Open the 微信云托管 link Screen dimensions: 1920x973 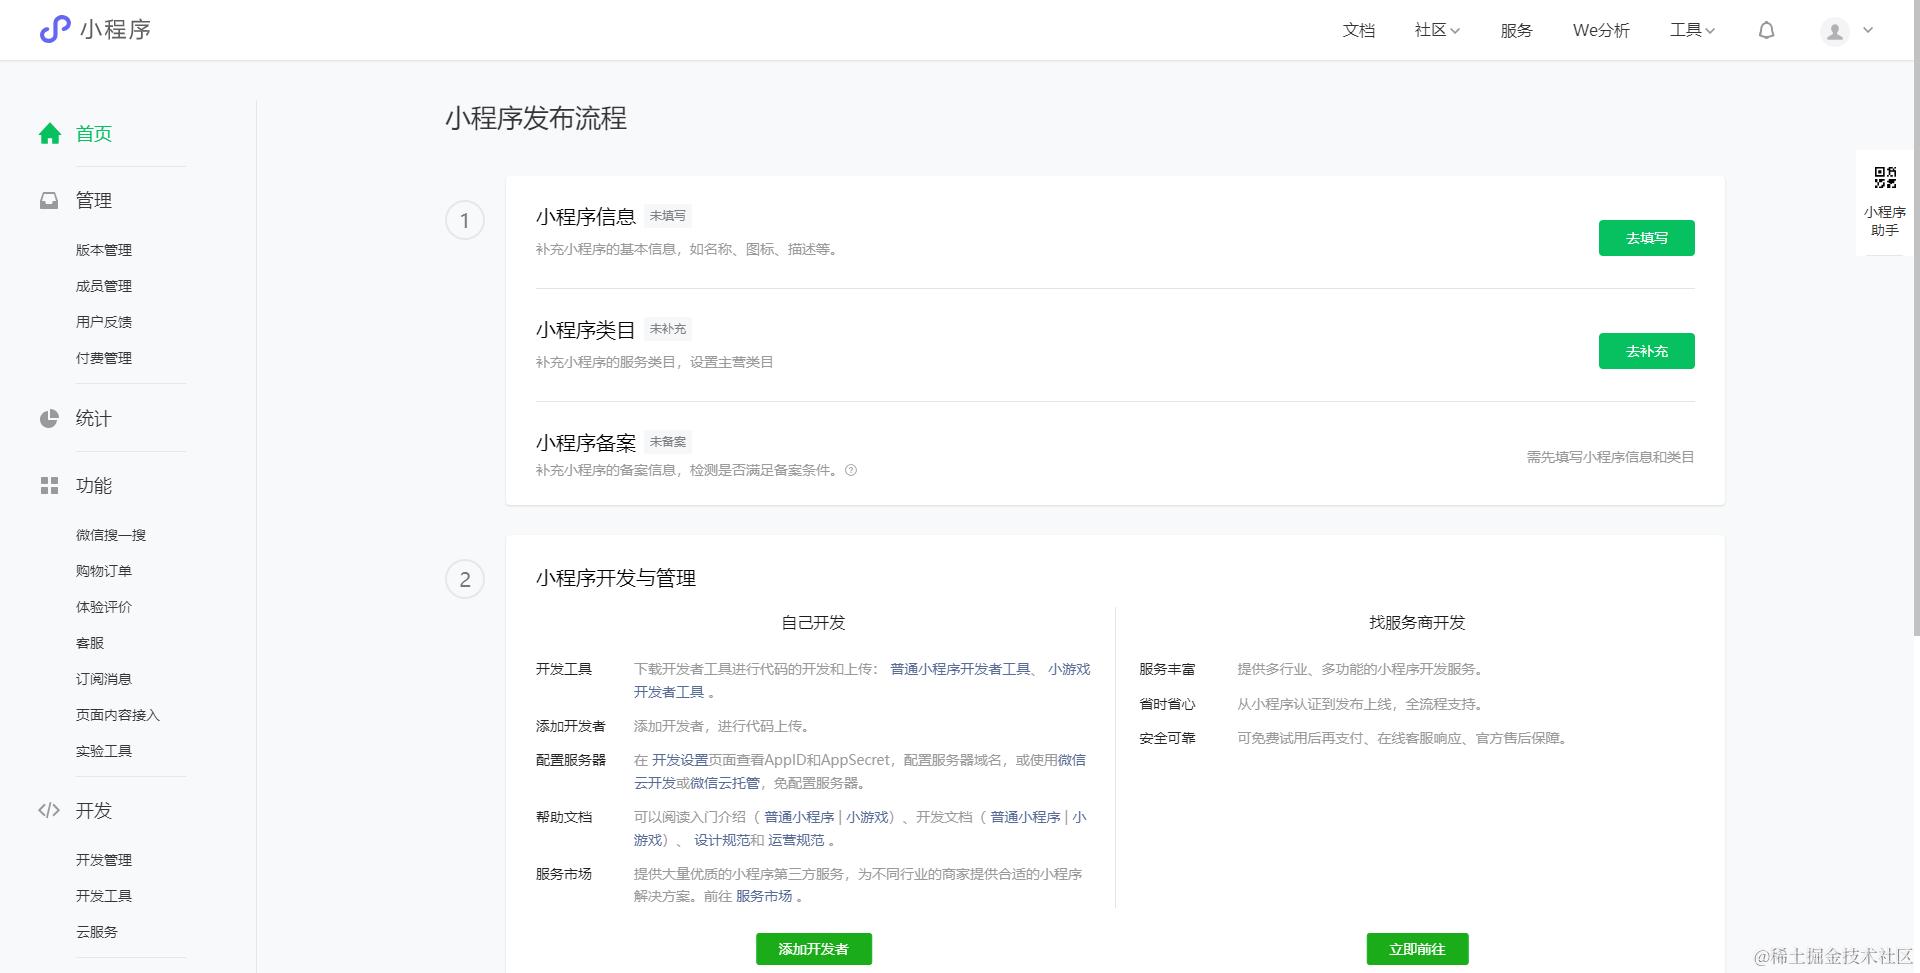coord(724,783)
